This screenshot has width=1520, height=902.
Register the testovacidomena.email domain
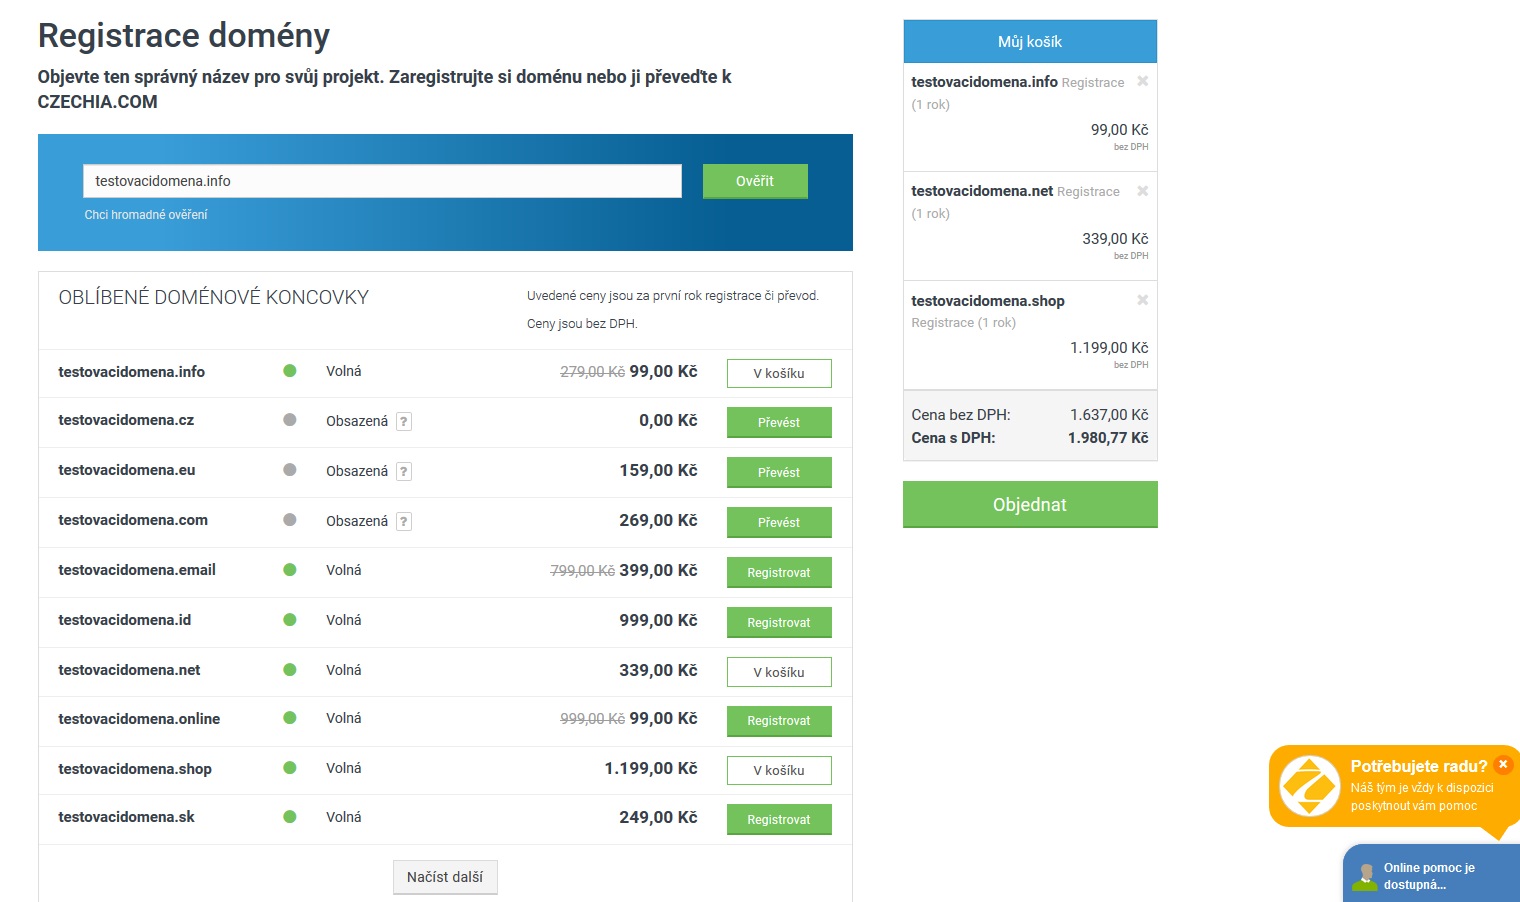point(778,572)
